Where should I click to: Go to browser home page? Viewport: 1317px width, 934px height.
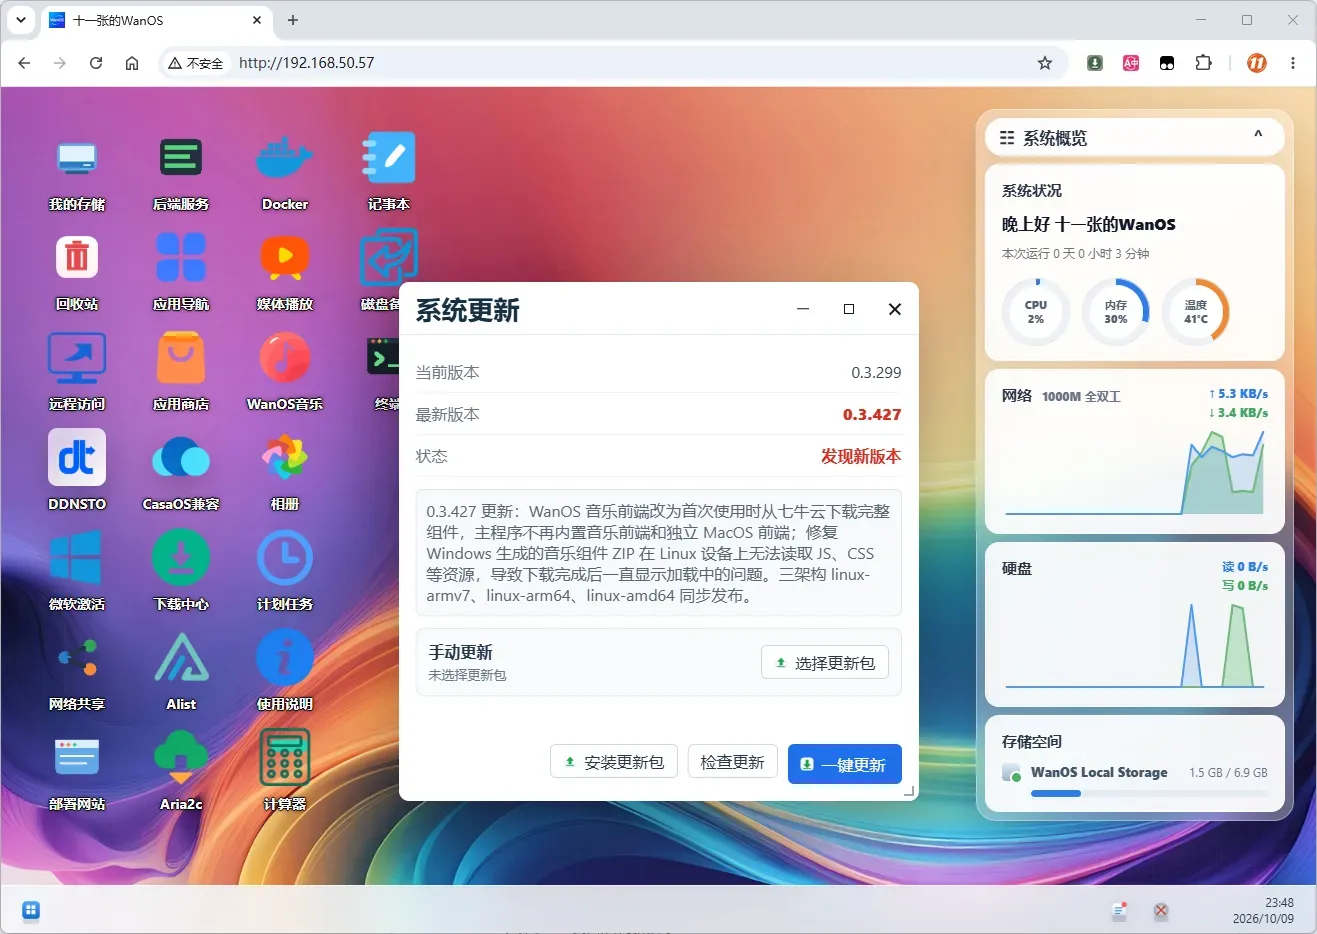point(132,63)
